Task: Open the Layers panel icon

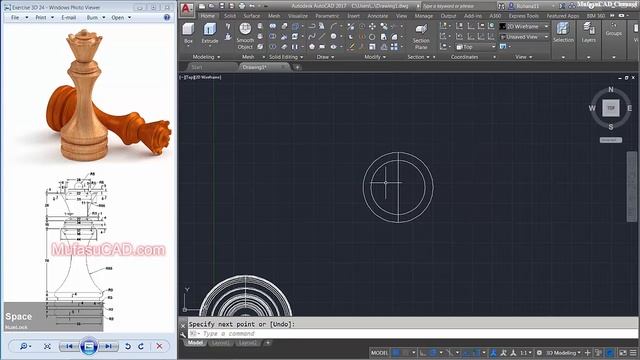Action: click(x=589, y=28)
